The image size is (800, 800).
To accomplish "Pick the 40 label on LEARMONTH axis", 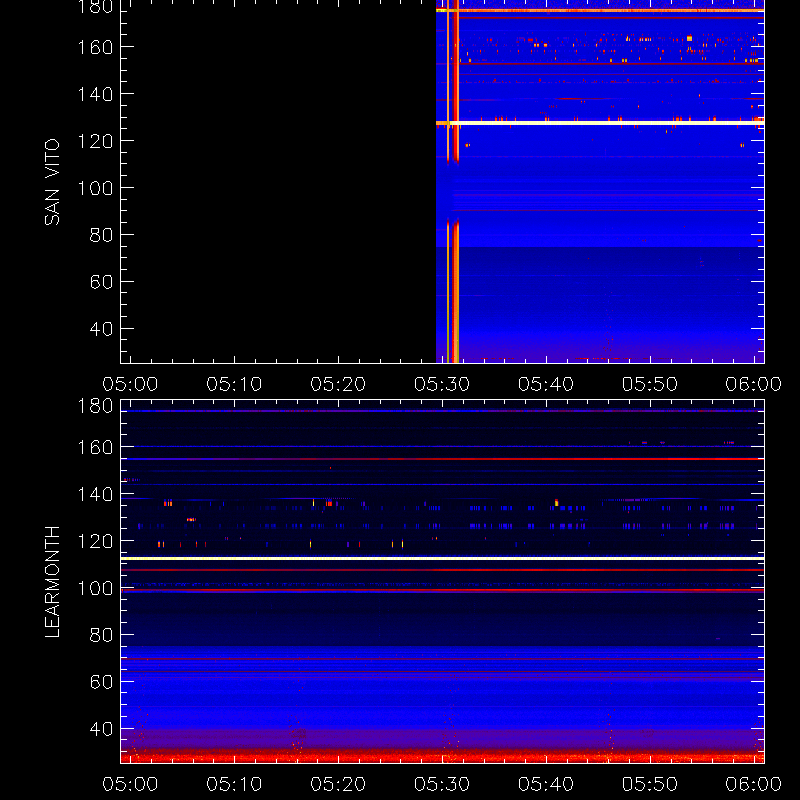I will [101, 729].
